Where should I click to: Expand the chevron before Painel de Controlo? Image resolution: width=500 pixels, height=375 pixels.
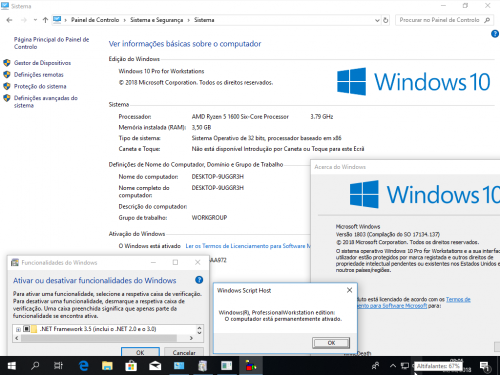click(65, 20)
